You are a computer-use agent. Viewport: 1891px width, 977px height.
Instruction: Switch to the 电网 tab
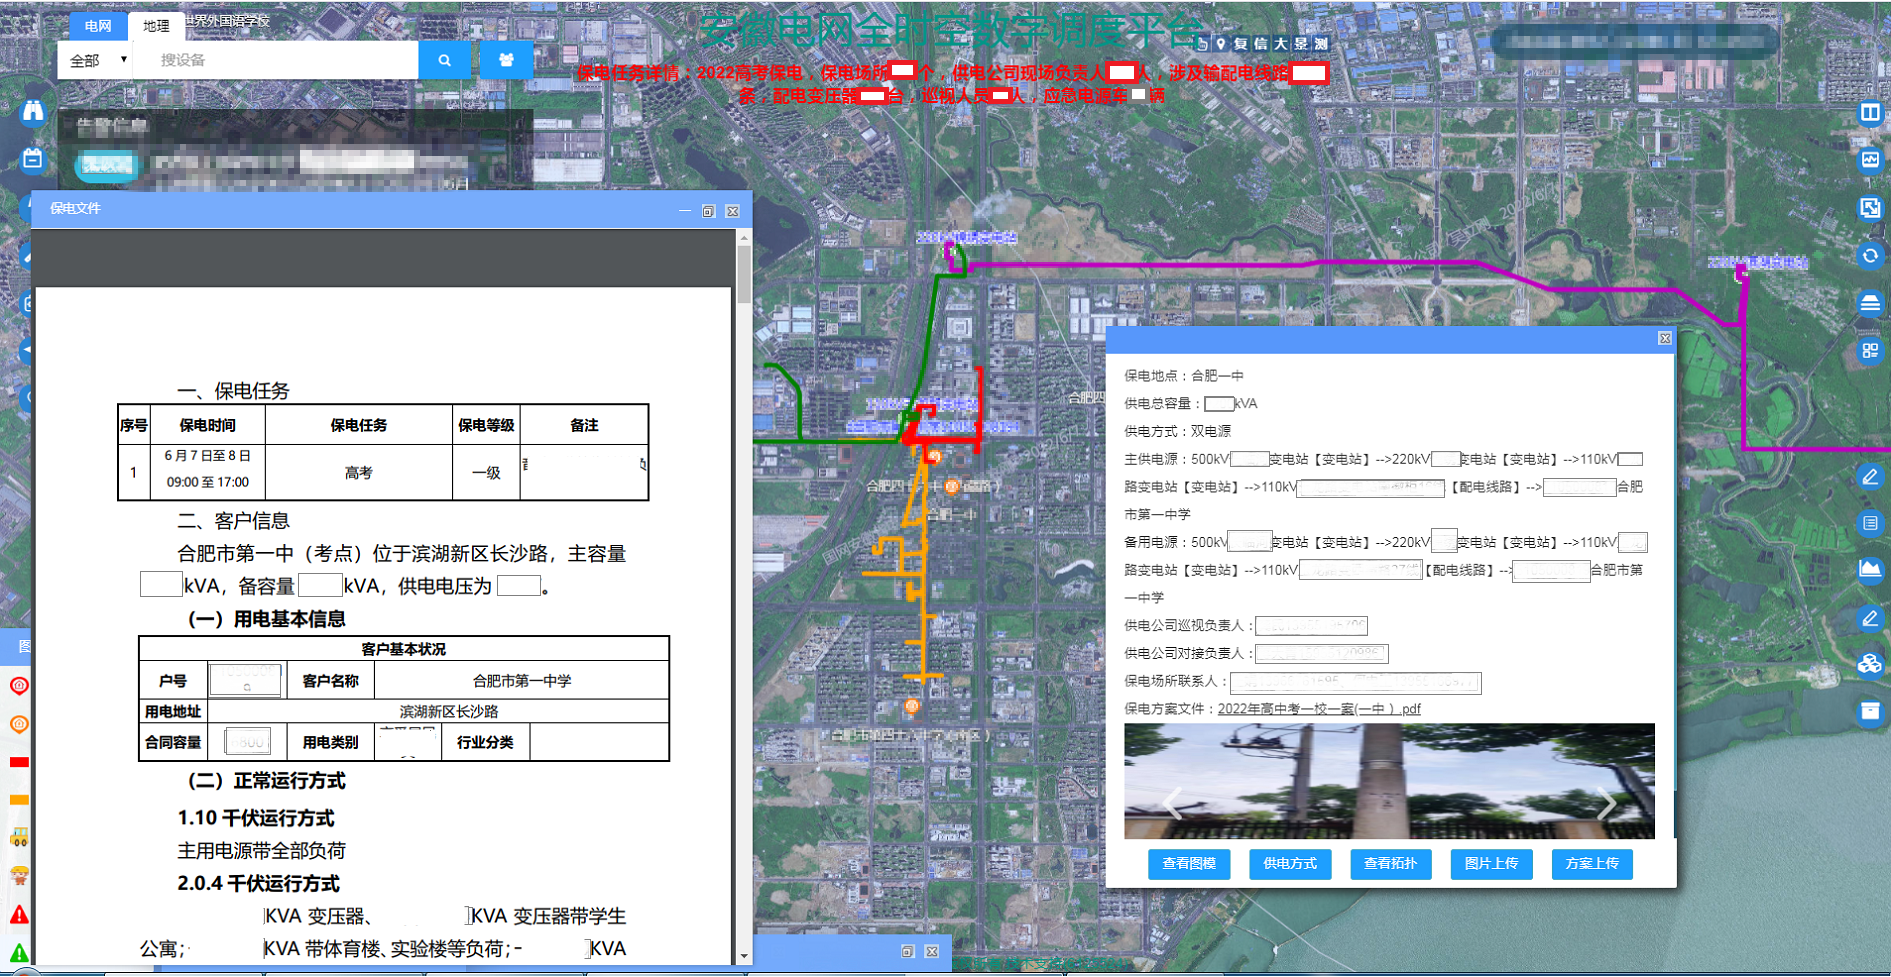[98, 26]
